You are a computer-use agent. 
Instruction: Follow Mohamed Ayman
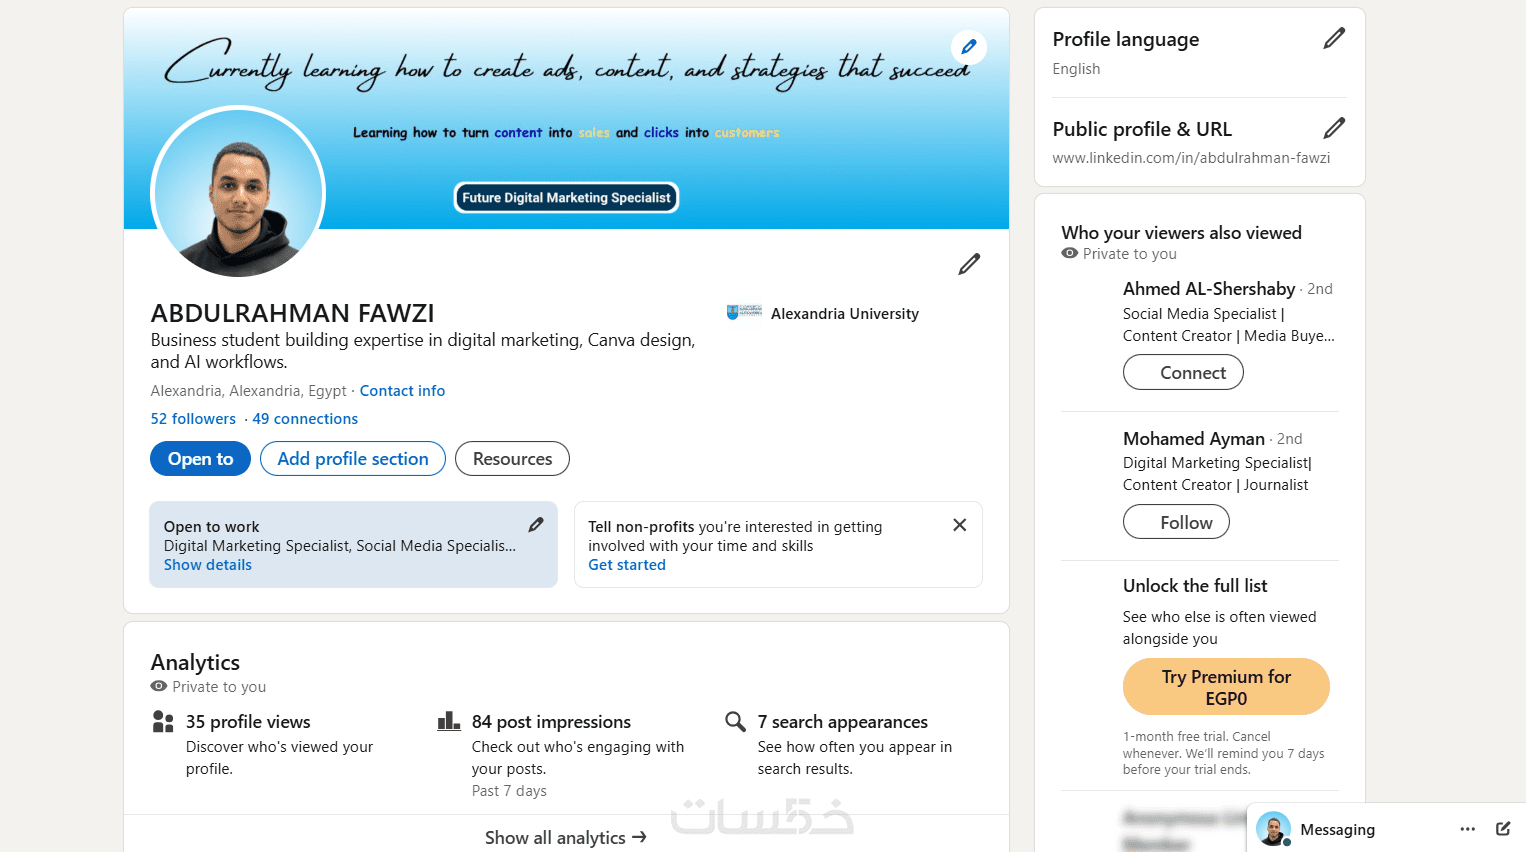click(1176, 522)
